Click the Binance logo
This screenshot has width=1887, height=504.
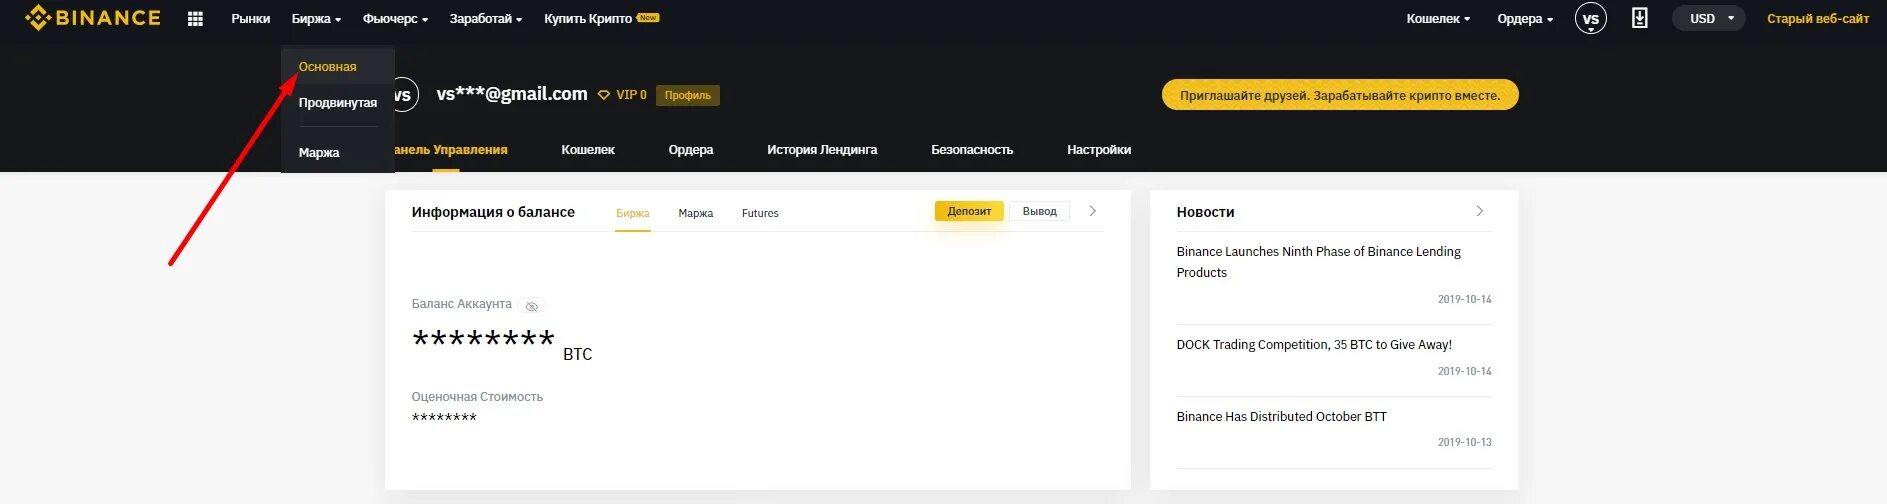pos(93,18)
